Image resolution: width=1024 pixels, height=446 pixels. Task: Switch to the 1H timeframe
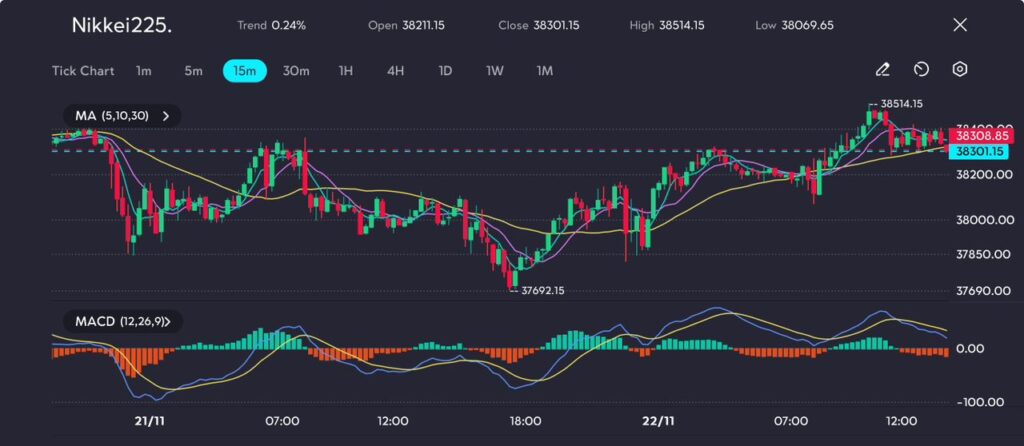[346, 71]
